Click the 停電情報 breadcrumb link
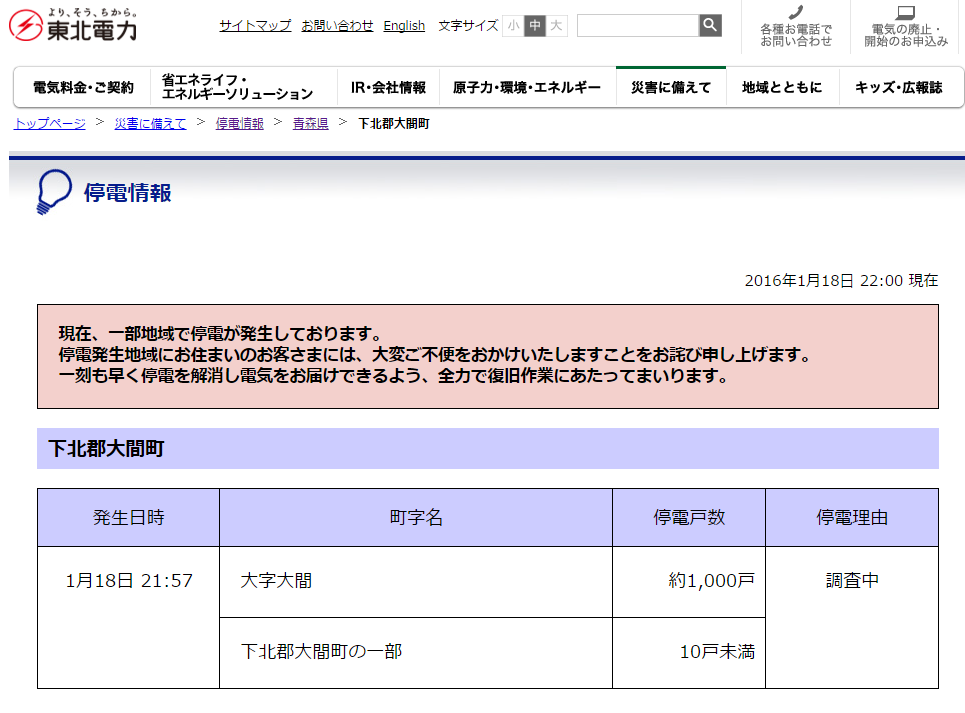Screen dimensions: 965x713 [238, 125]
